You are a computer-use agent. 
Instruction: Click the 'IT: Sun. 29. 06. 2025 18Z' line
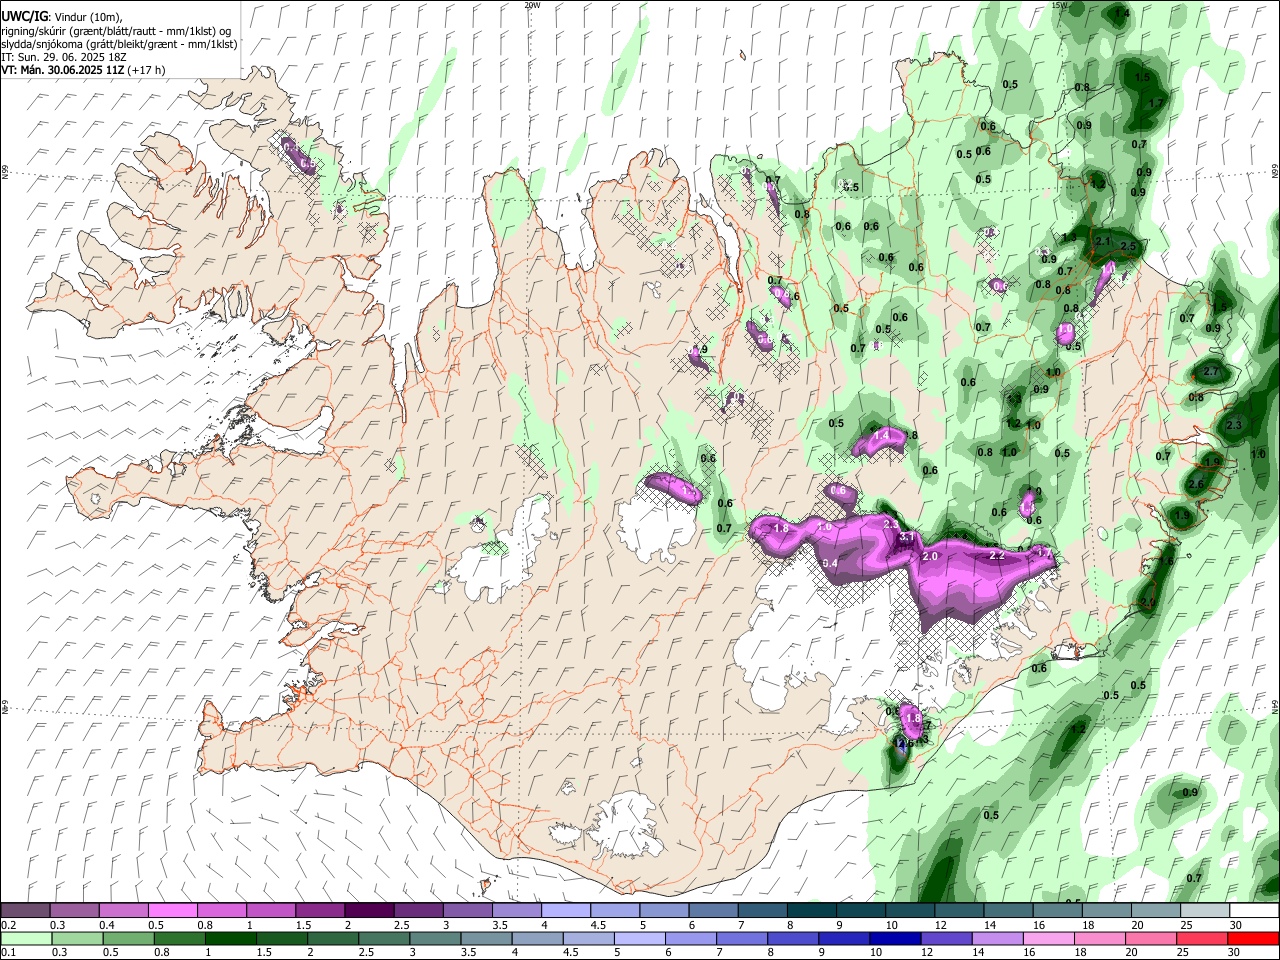pyautogui.click(x=63, y=57)
